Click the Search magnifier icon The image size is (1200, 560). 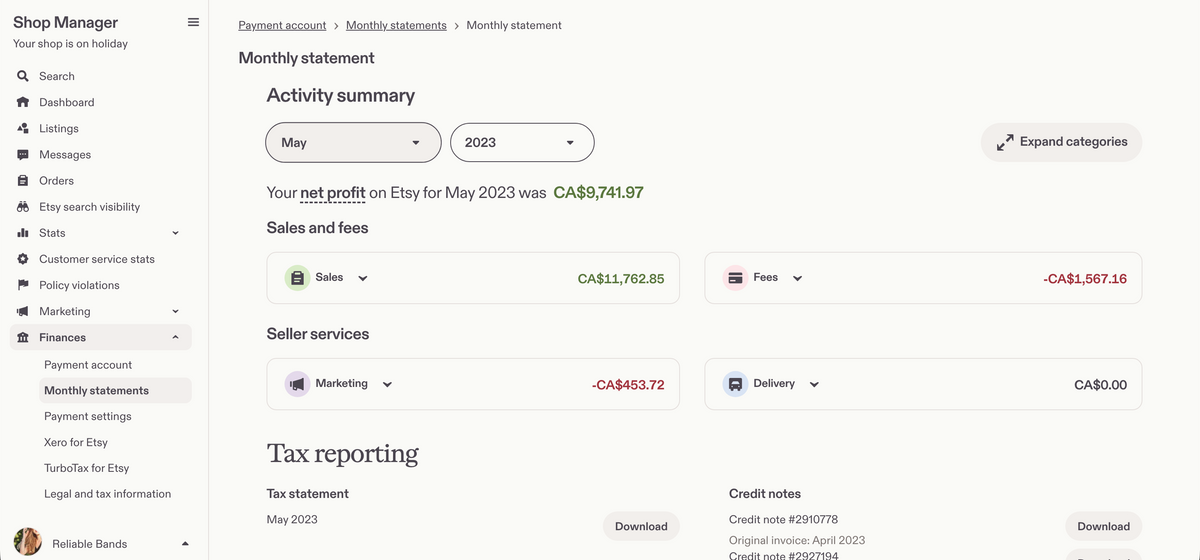tap(23, 76)
